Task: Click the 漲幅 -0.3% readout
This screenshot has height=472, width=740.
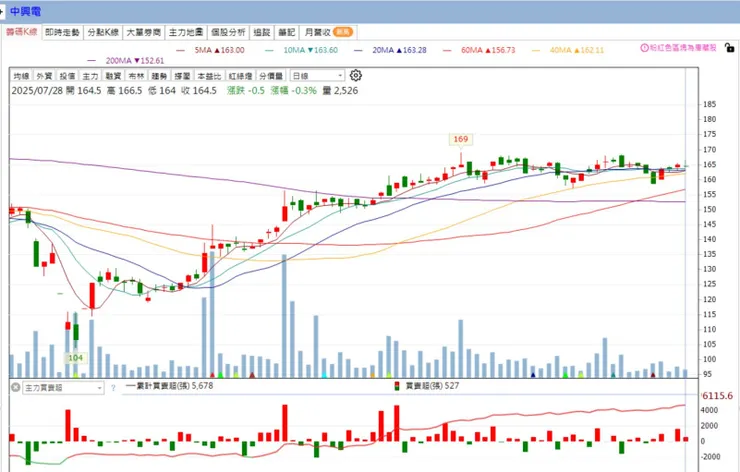Action: pos(294,91)
